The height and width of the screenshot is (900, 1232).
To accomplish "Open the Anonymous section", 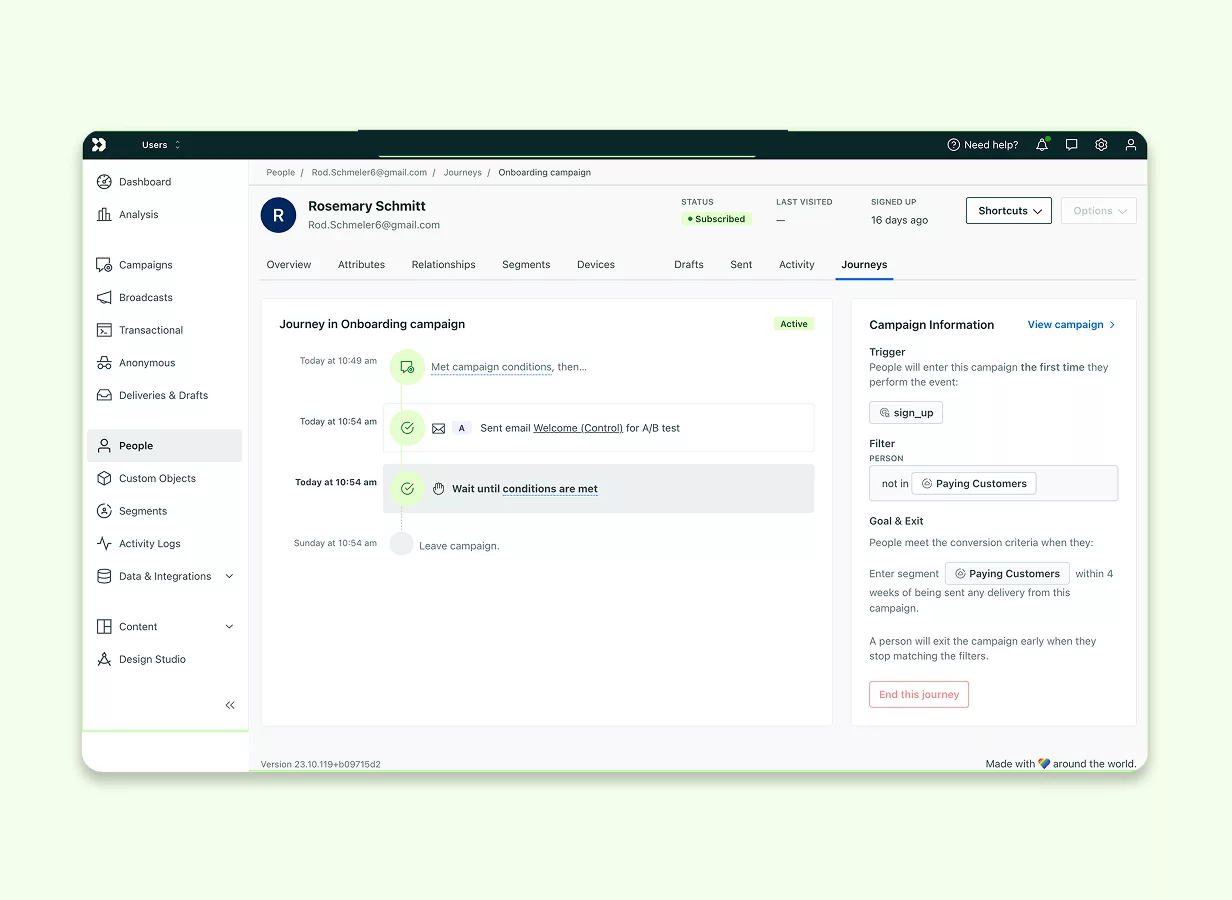I will coord(146,362).
